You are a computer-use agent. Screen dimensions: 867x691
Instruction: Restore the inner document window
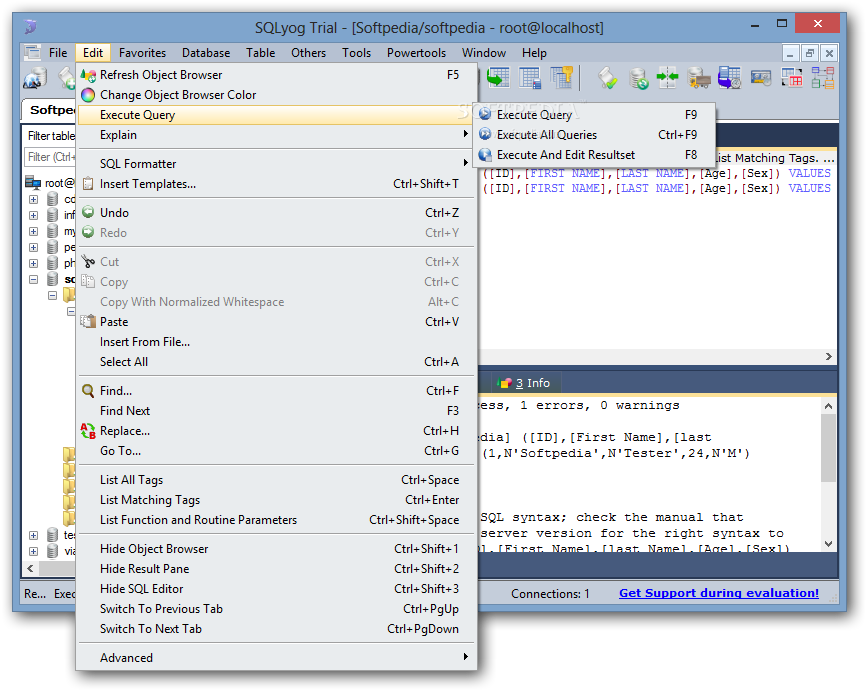(x=809, y=53)
